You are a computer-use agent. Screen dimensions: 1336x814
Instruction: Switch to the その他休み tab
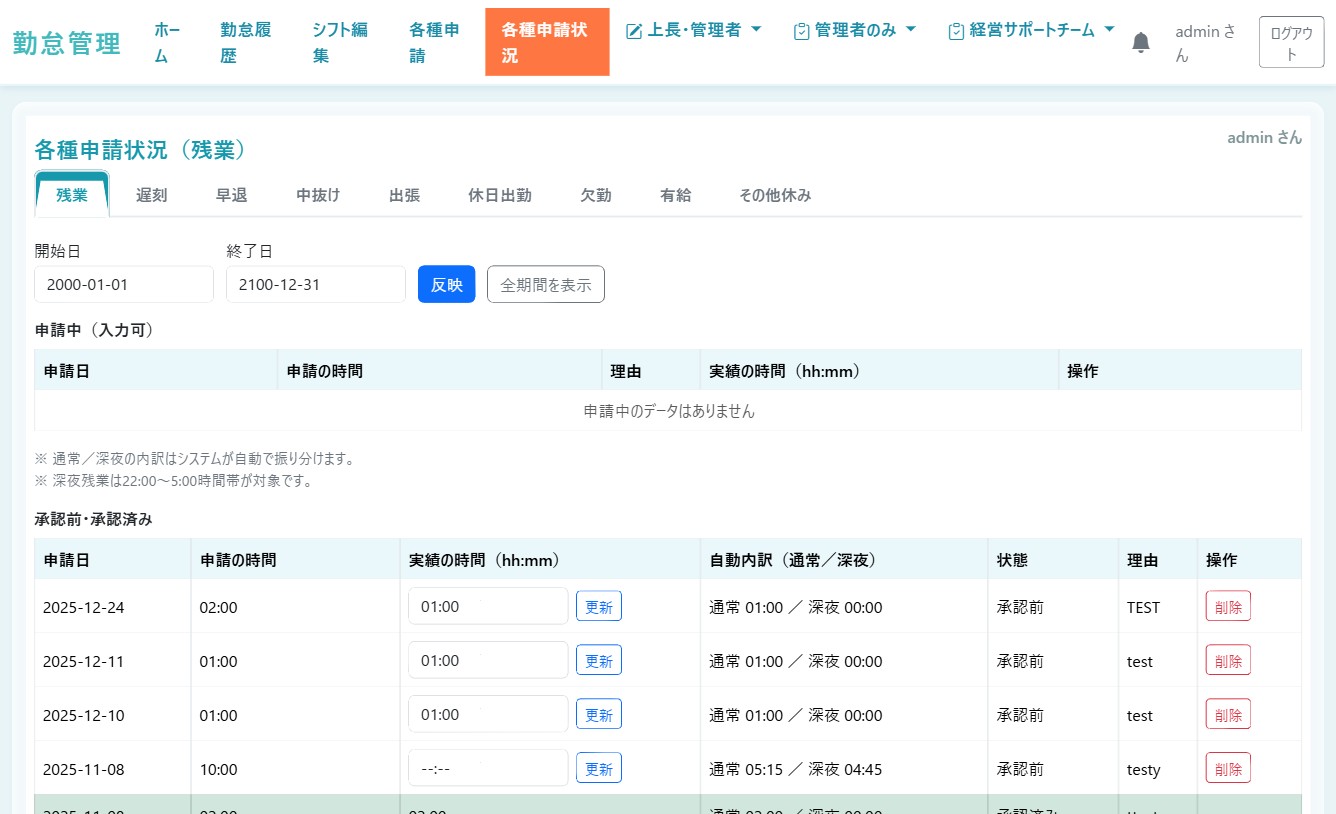775,195
